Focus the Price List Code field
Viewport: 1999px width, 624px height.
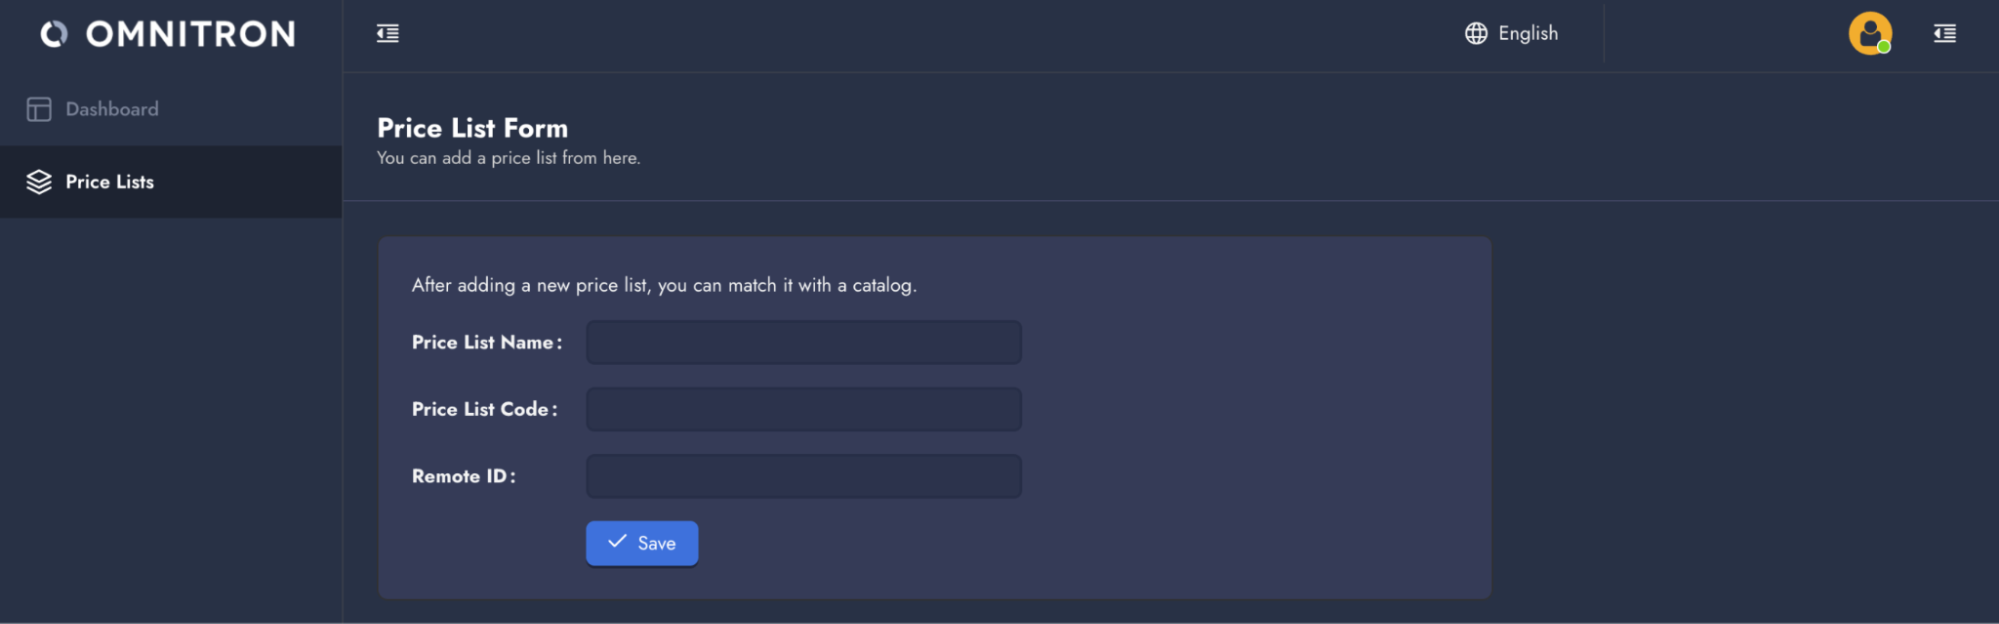coord(803,409)
